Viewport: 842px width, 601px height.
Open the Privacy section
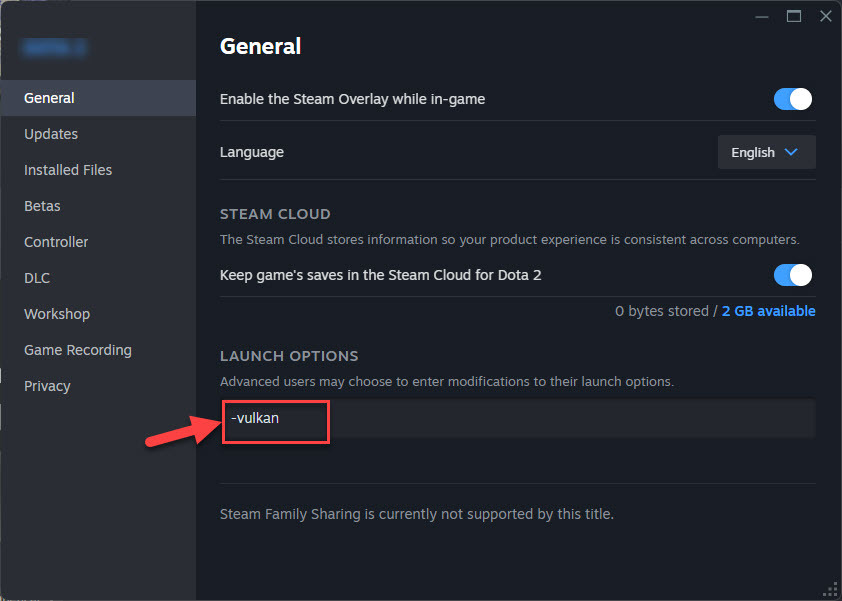(x=47, y=386)
